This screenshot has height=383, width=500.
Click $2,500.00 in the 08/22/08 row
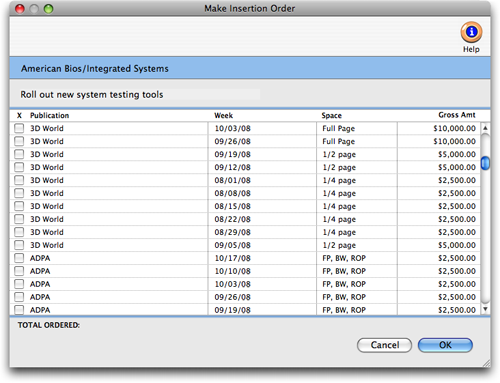pyautogui.click(x=457, y=219)
